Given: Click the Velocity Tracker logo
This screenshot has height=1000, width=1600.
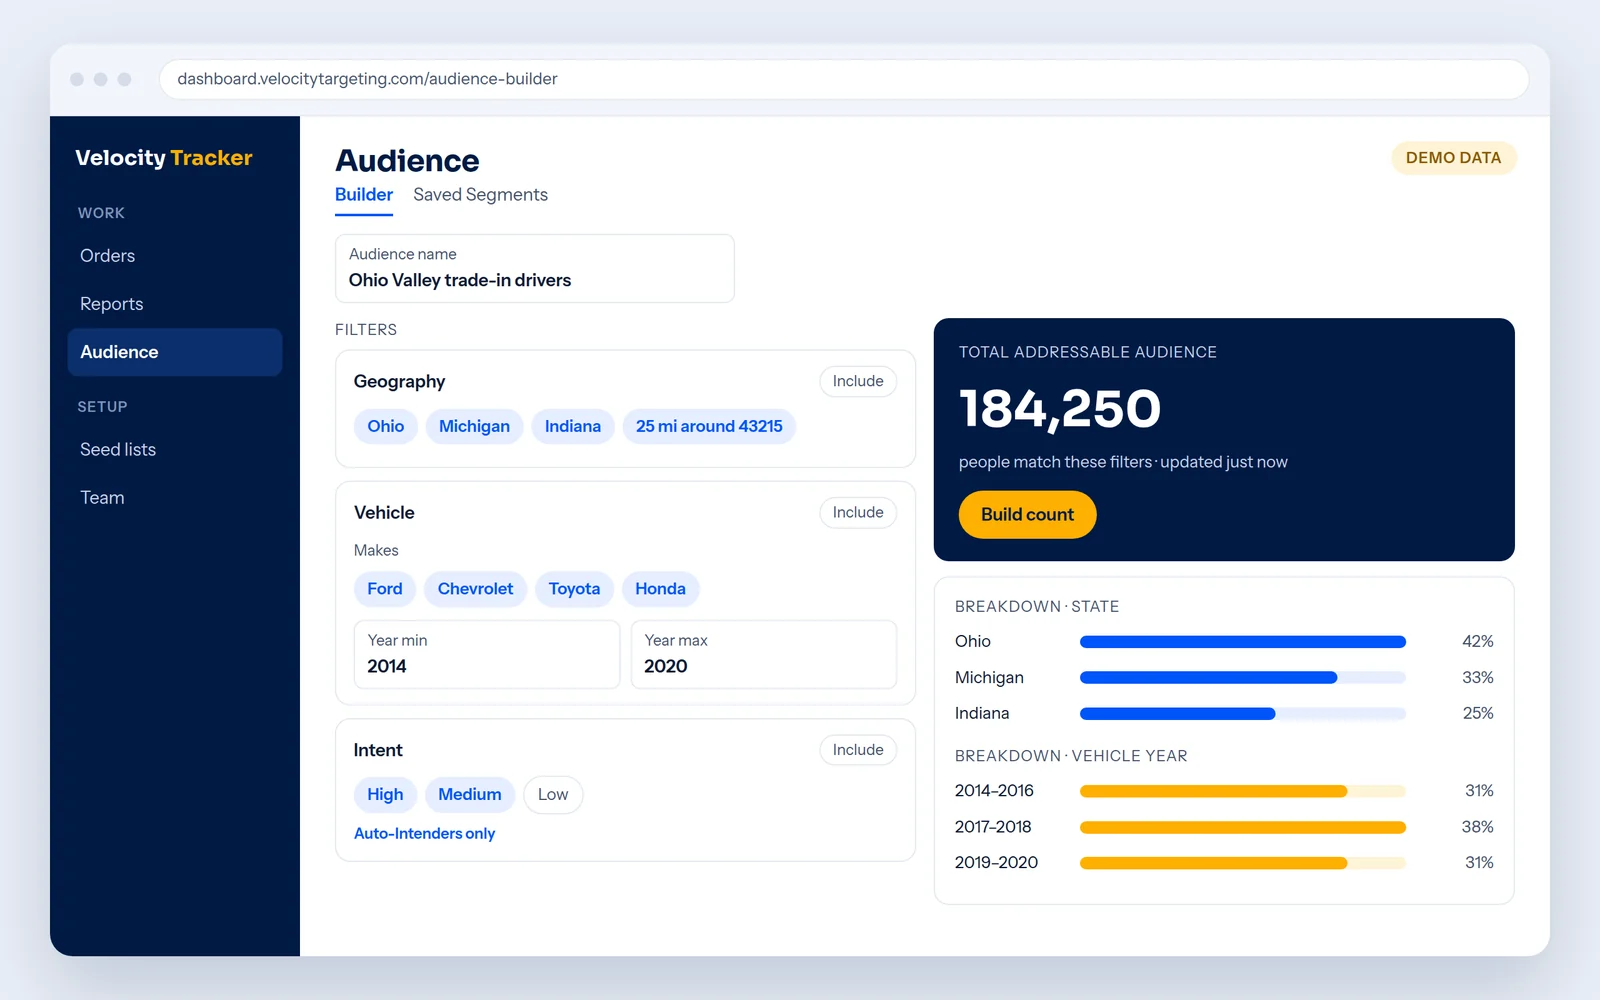Looking at the screenshot, I should [164, 158].
